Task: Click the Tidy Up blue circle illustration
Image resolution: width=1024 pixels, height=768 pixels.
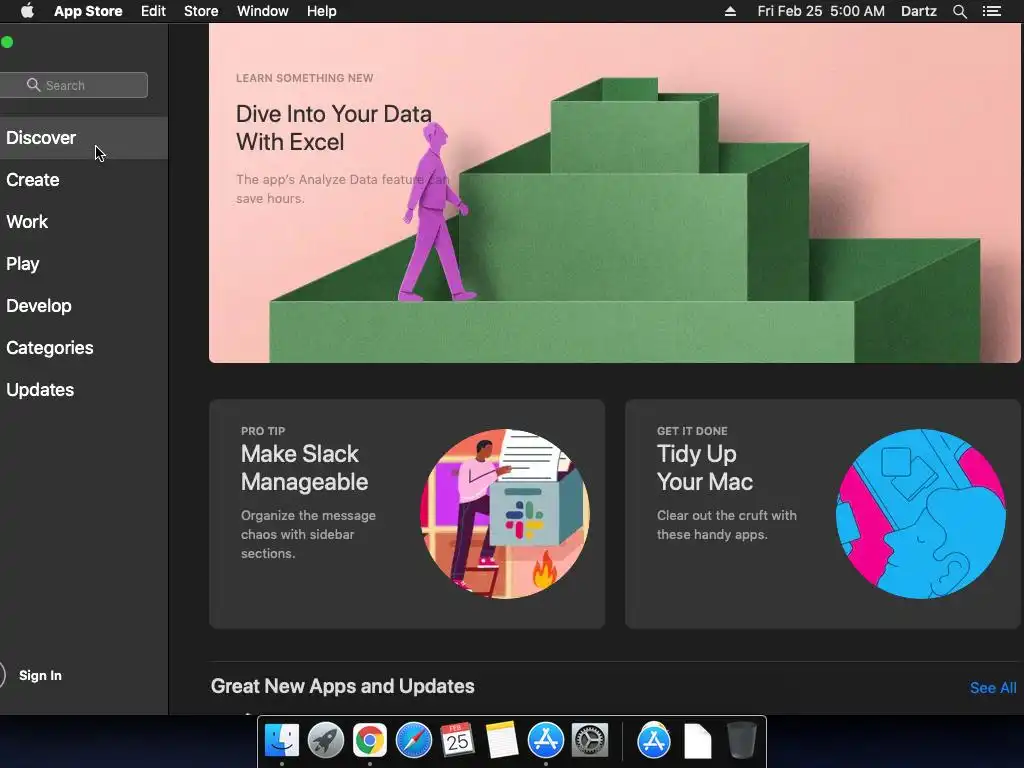Action: pyautogui.click(x=921, y=513)
